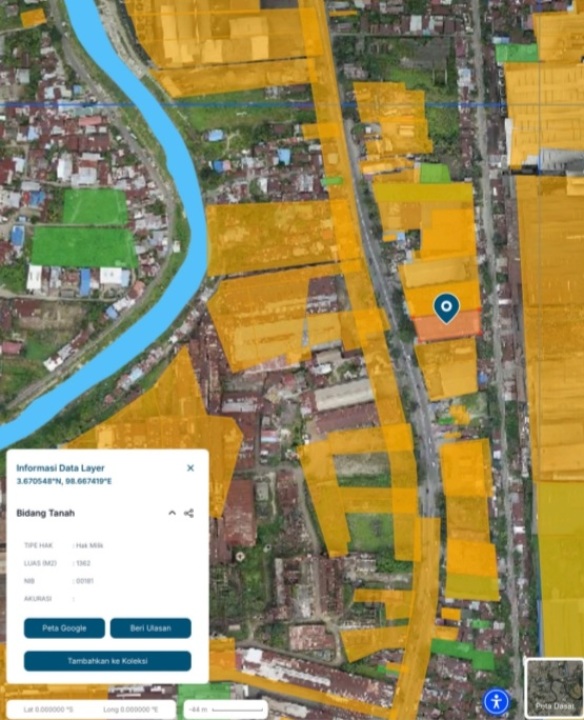Screen dimensions: 584x720
Task: Click the map scale bar
Action: coord(226,709)
